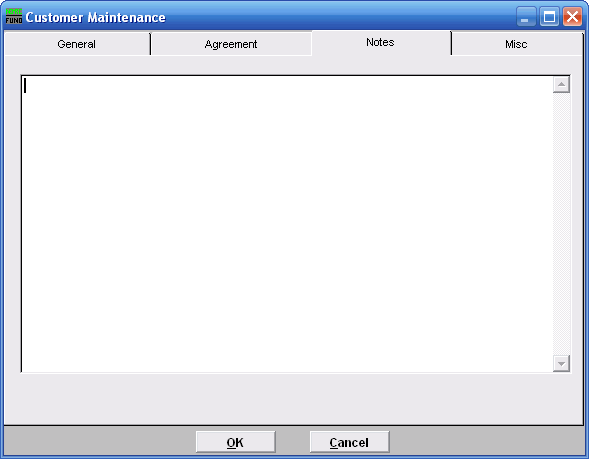Close the Customer Maintenance window
The image size is (589, 459).
coord(572,17)
